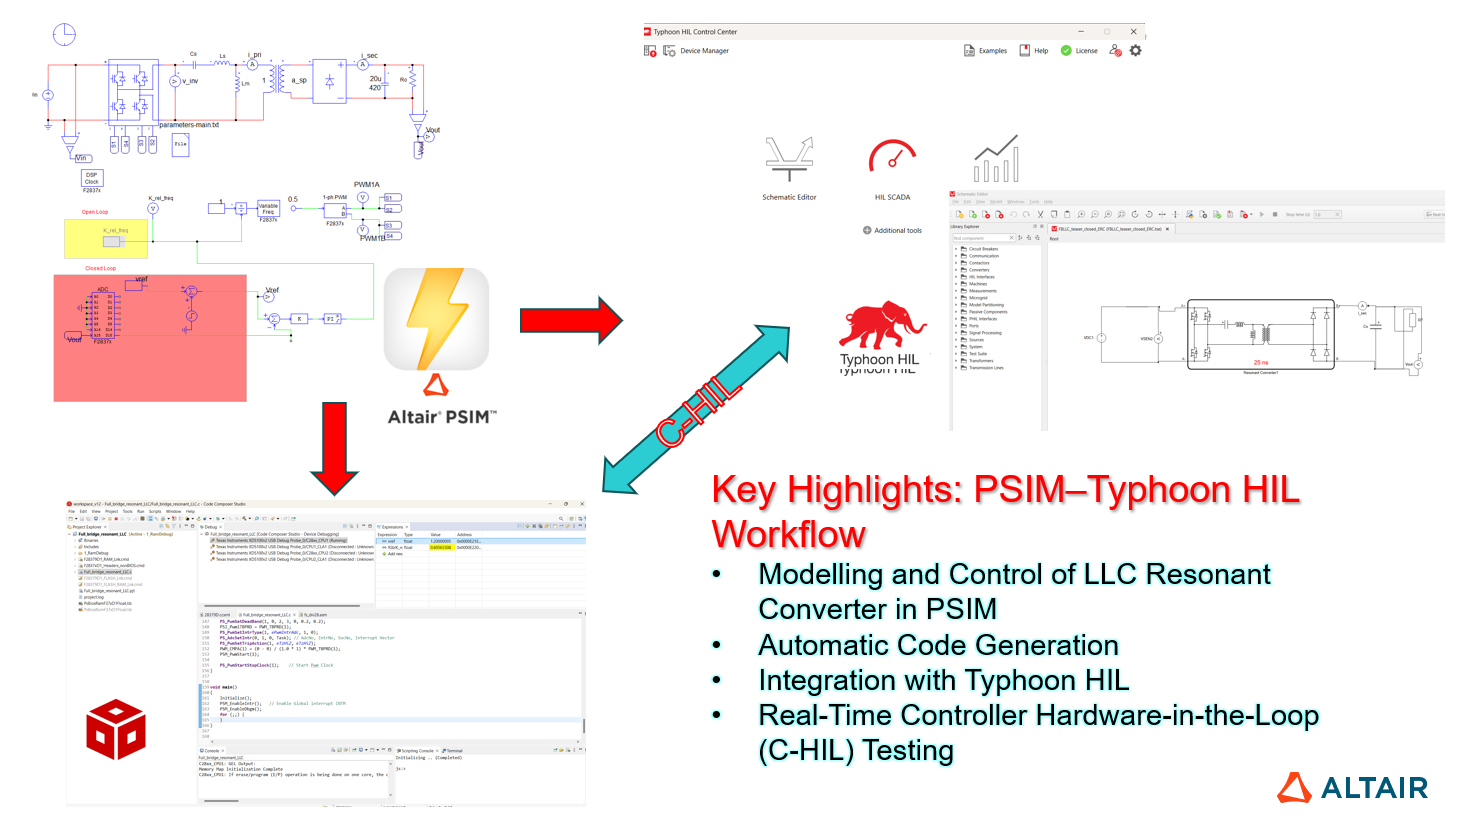Click the Copy icon in the Schematic Editor toolbar

[1054, 214]
